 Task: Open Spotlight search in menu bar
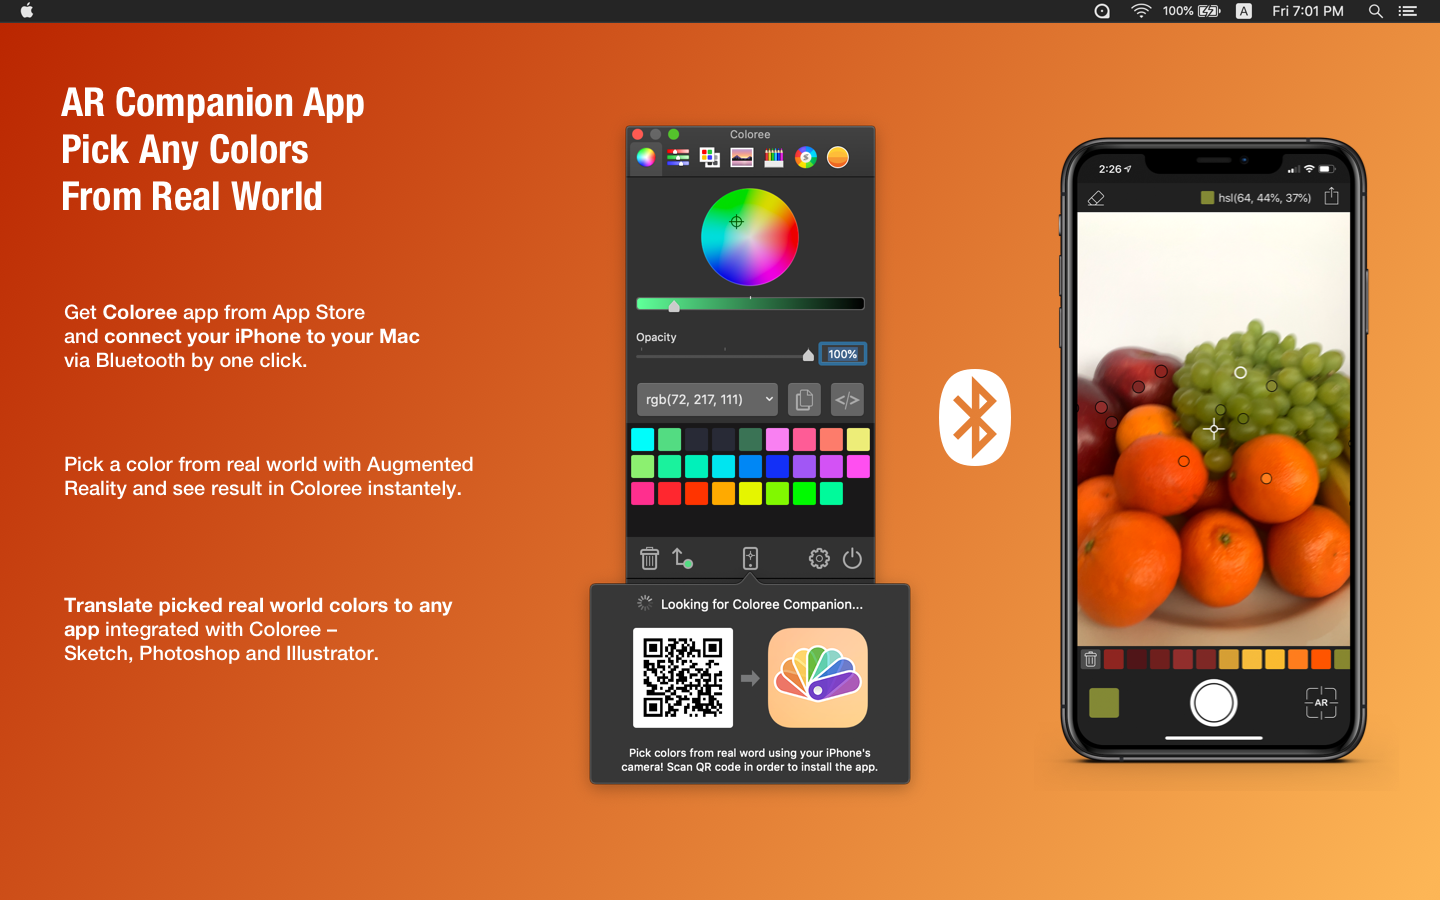point(1376,11)
